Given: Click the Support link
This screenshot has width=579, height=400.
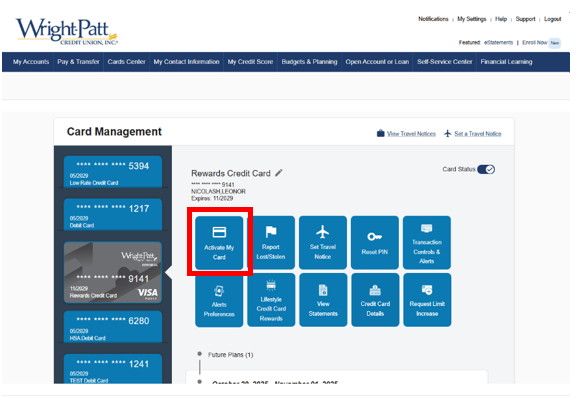Looking at the screenshot, I should tap(525, 19).
